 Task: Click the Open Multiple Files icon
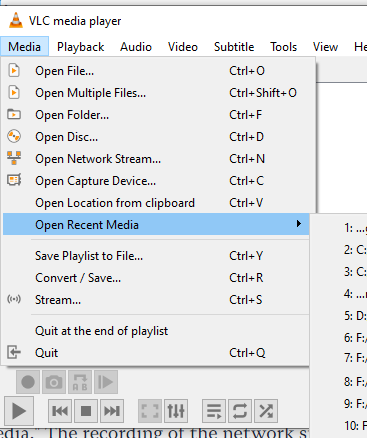click(14, 92)
